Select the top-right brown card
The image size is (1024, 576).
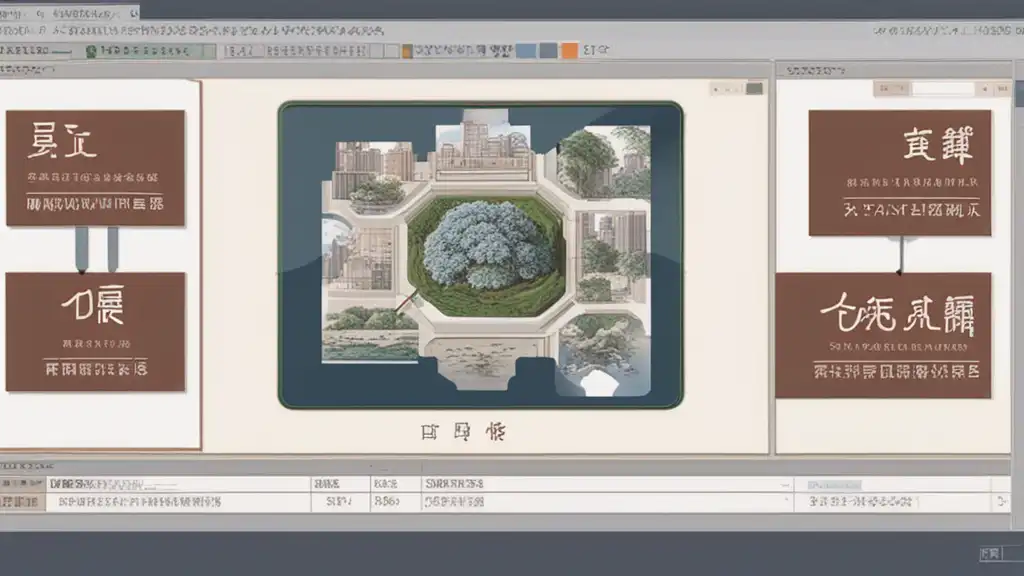(899, 172)
